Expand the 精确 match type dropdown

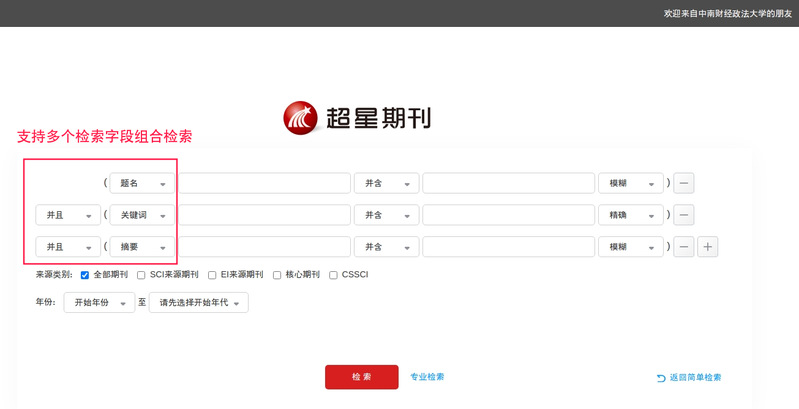630,215
